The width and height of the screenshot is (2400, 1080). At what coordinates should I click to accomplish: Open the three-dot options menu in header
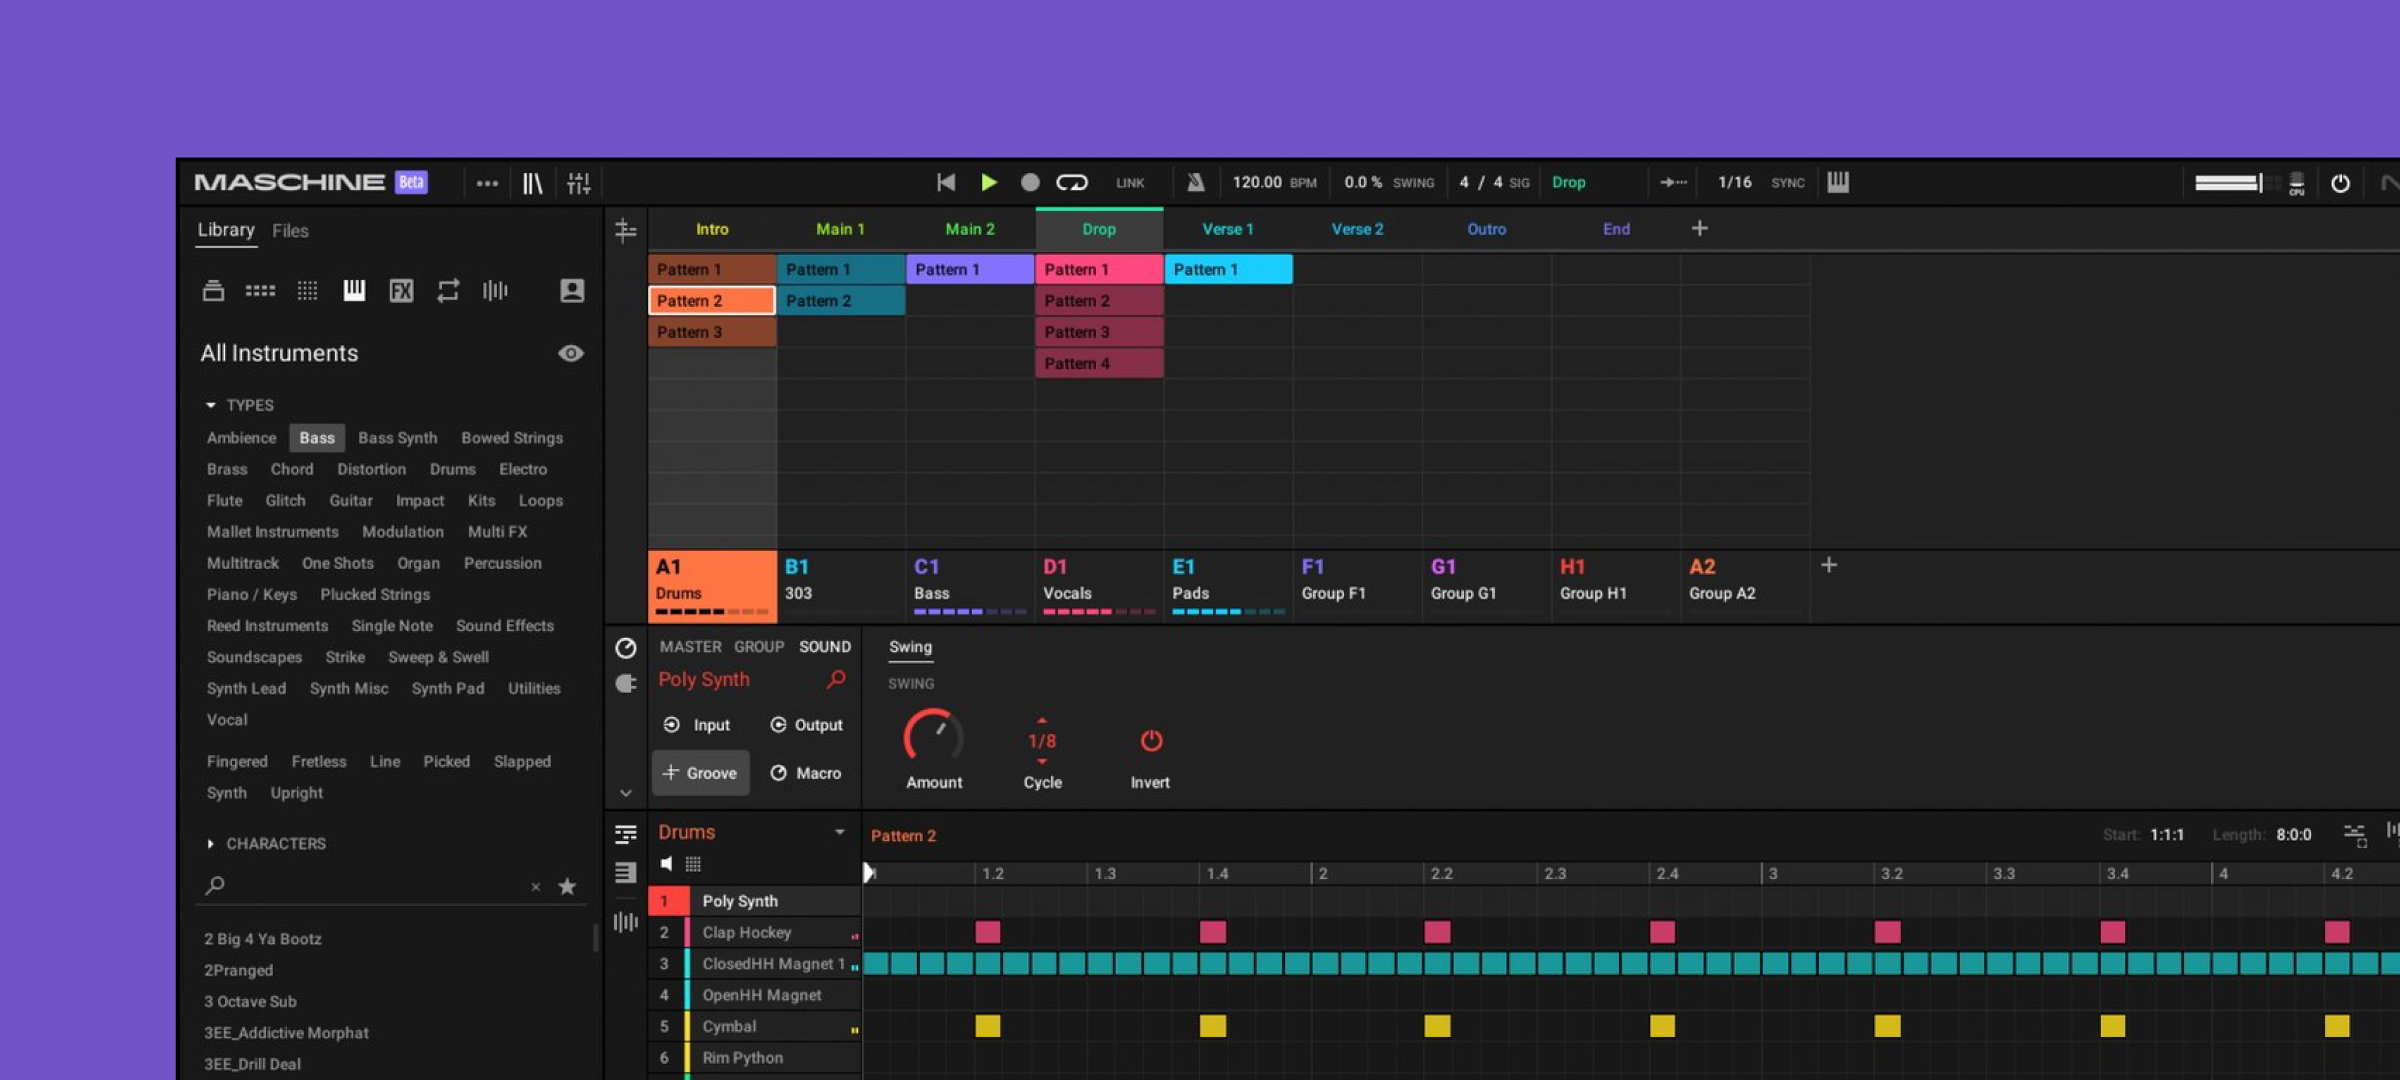coord(487,183)
